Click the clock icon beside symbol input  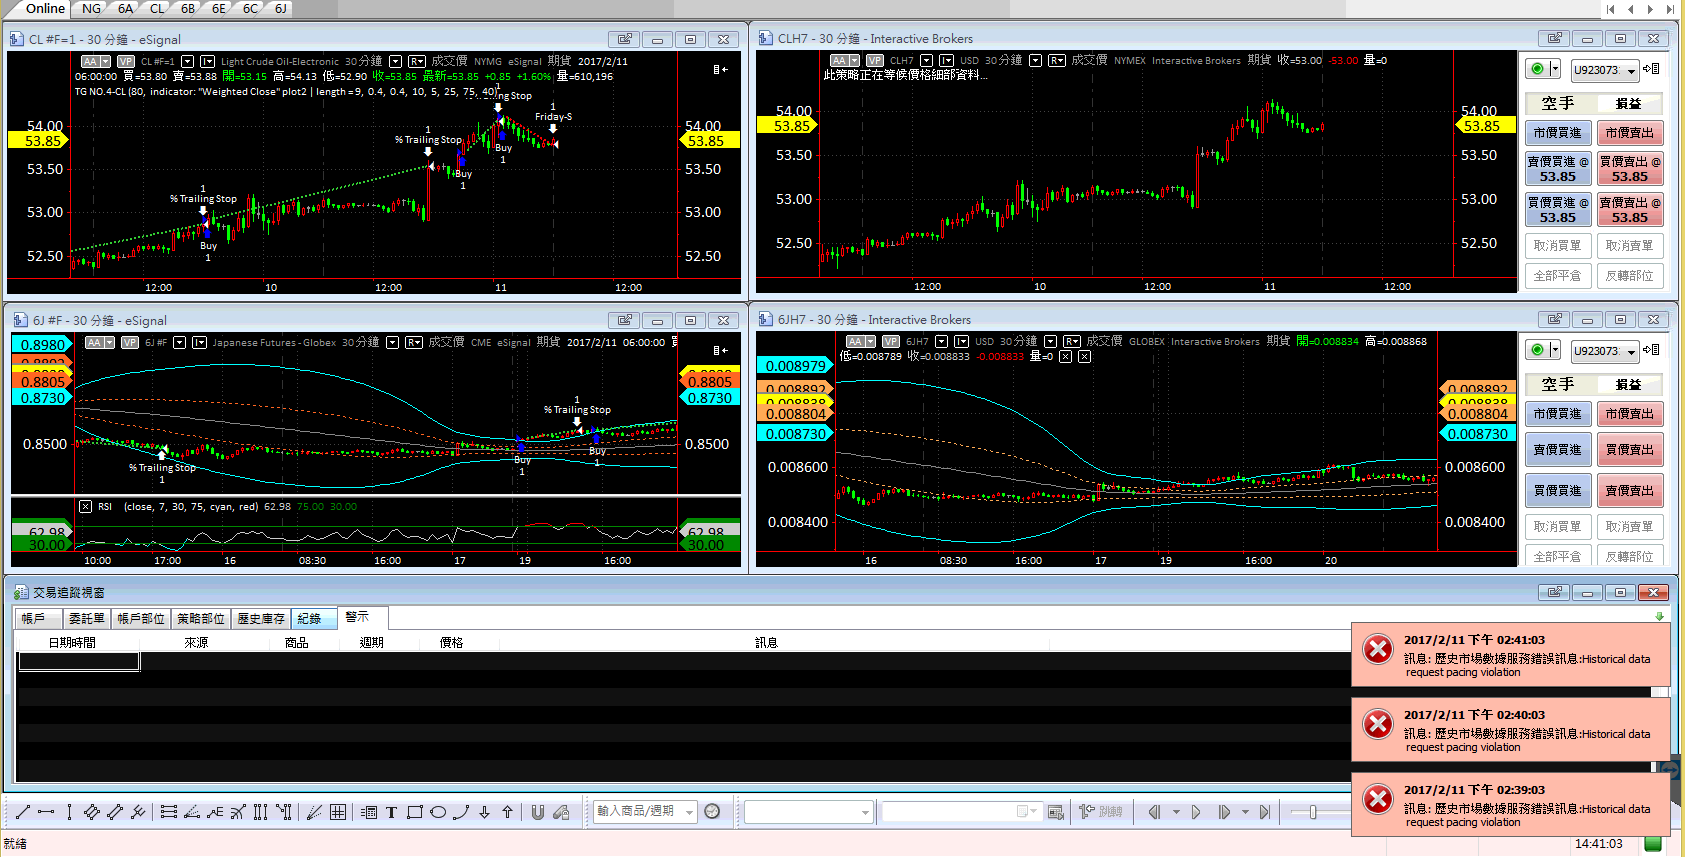[712, 811]
